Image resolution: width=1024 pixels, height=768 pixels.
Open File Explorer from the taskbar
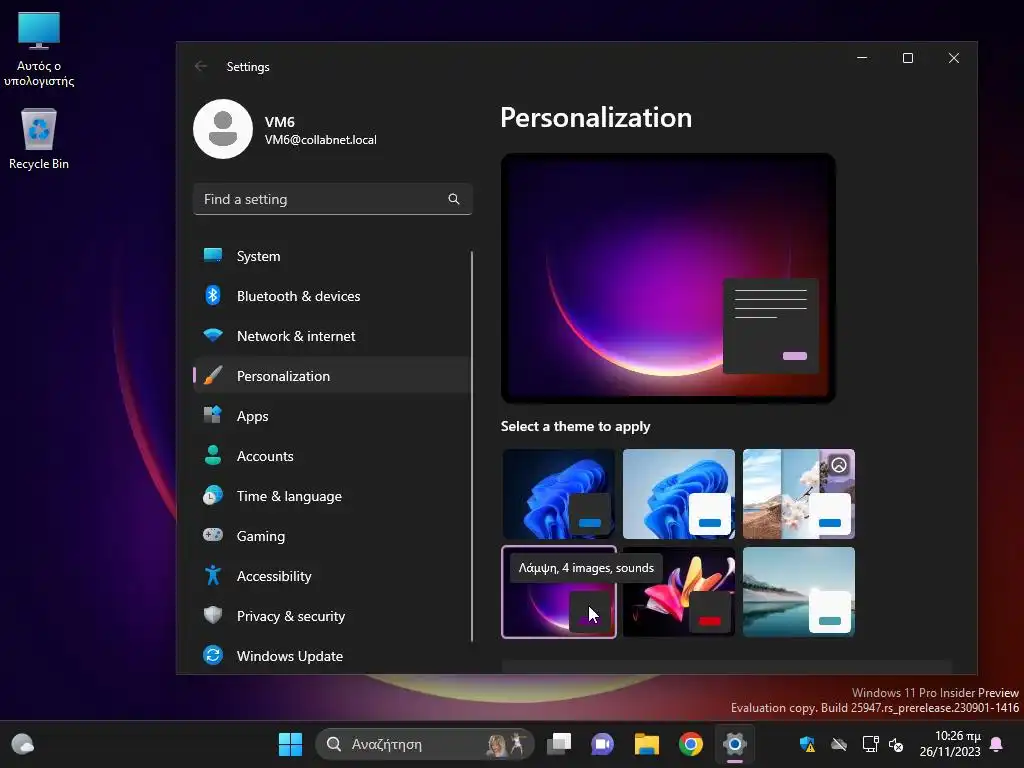click(647, 744)
